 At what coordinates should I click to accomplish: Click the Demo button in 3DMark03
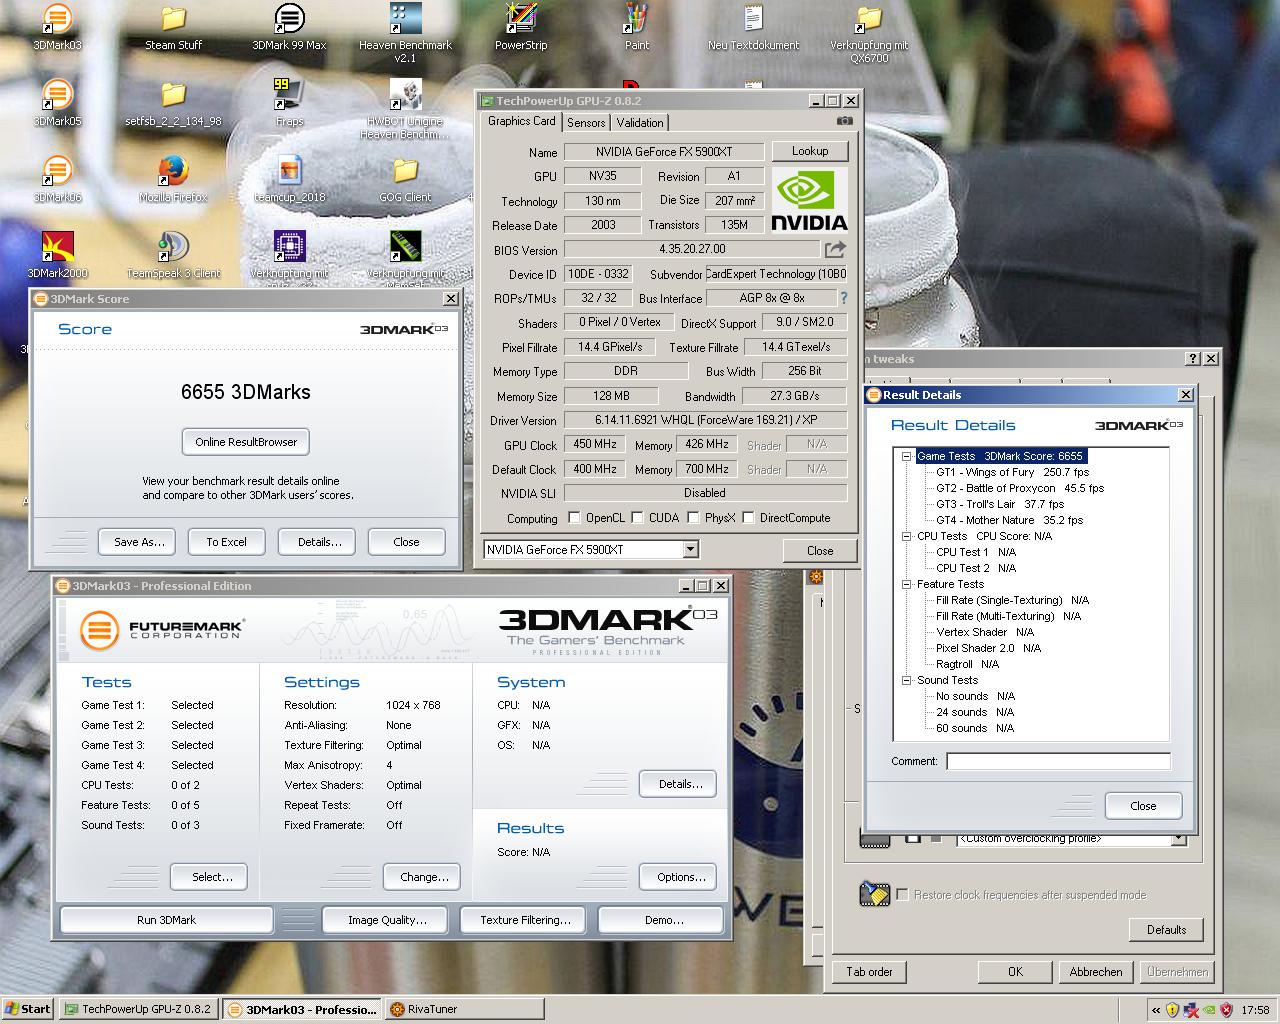[661, 920]
